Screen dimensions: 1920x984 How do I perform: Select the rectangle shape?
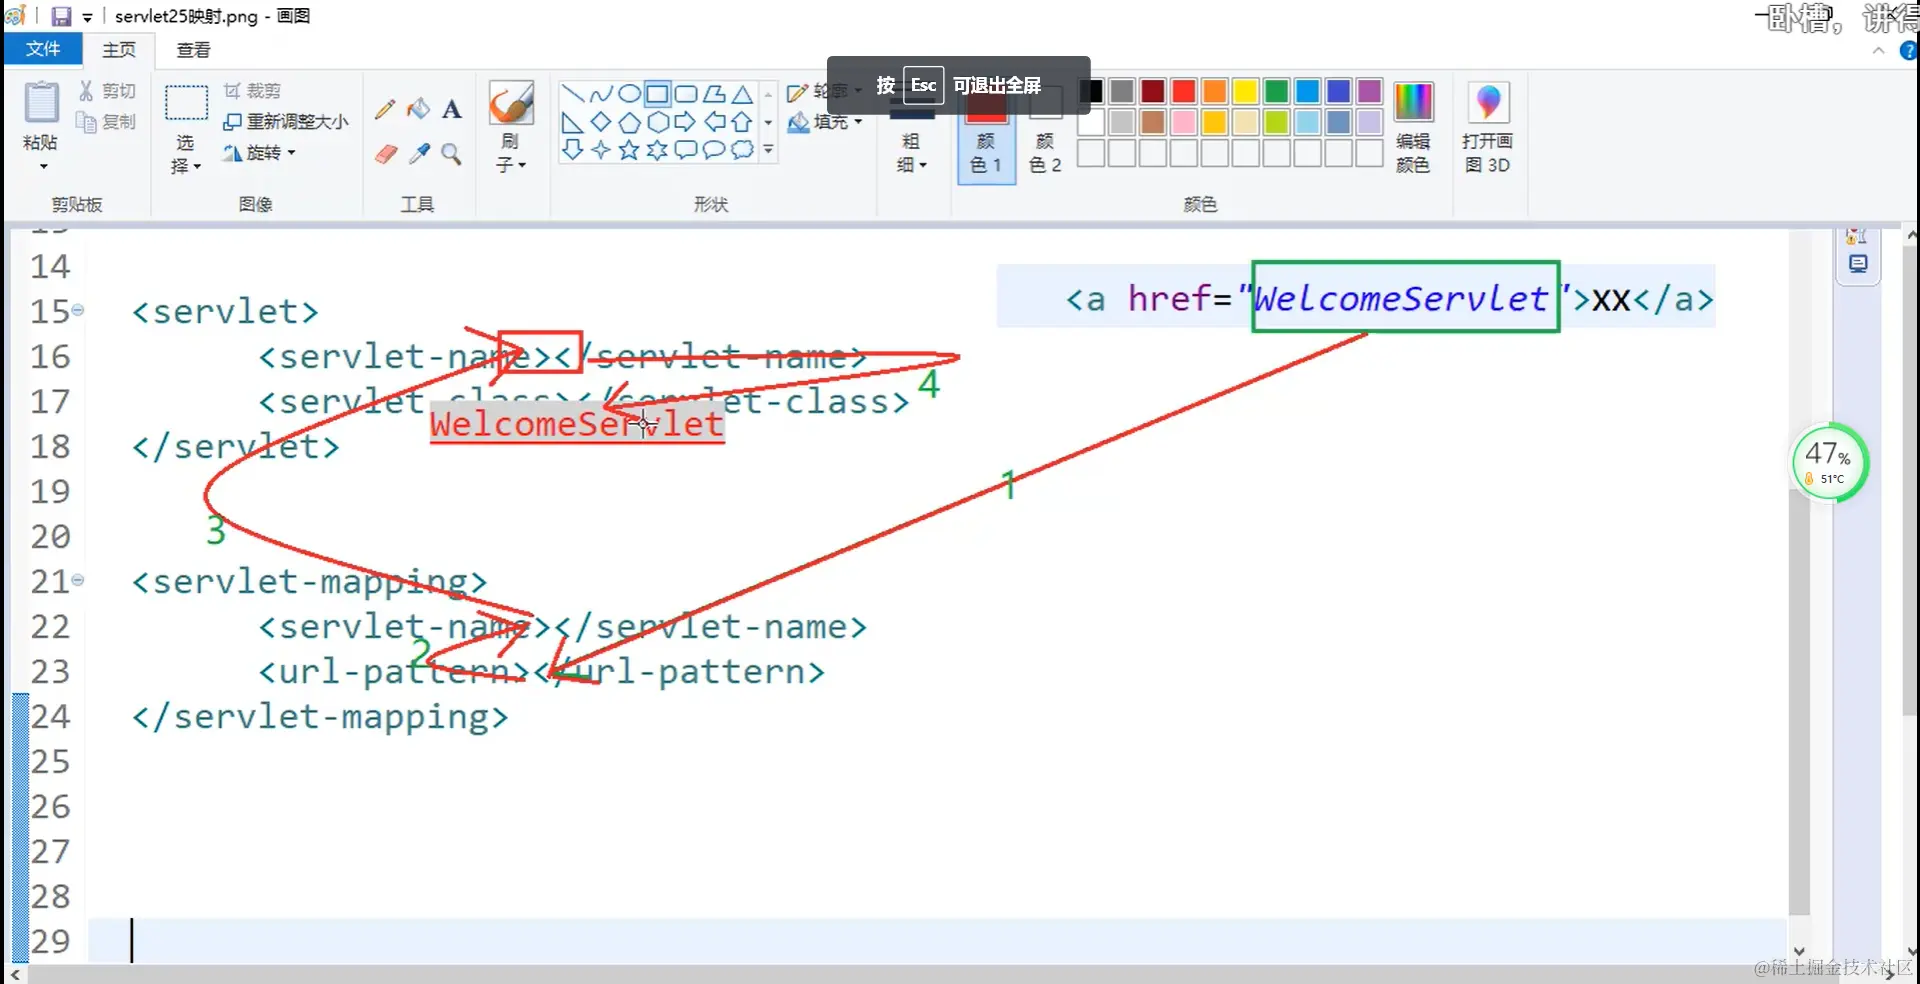pos(657,94)
